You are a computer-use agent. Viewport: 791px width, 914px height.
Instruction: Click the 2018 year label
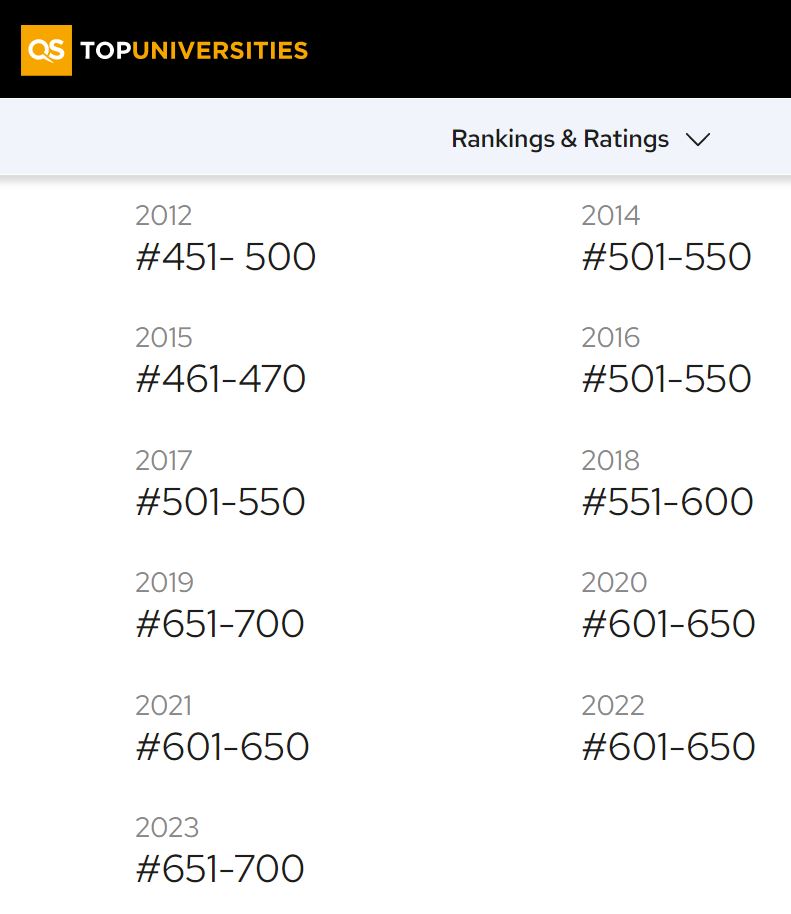pos(610,460)
